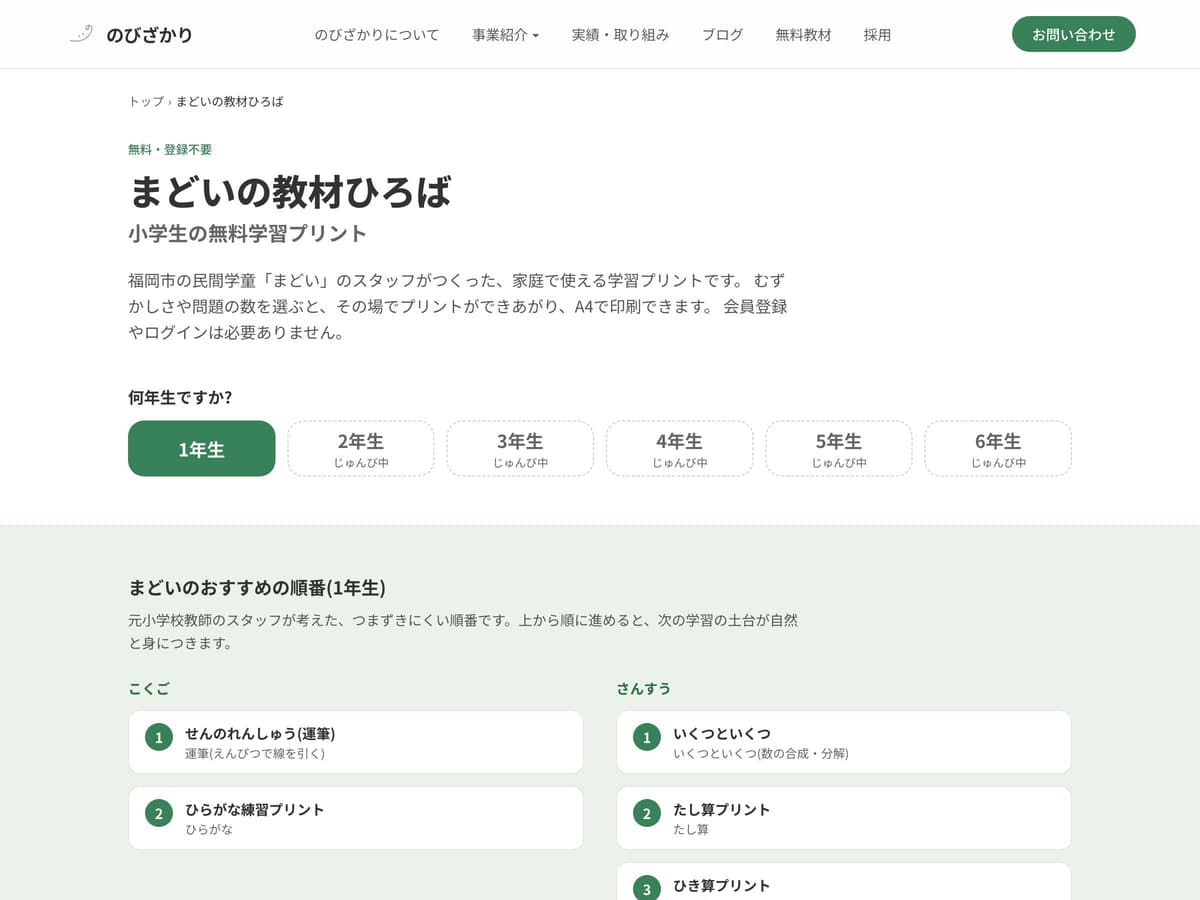Click the 無料・登録不要 label
1200x900 pixels.
(170, 149)
